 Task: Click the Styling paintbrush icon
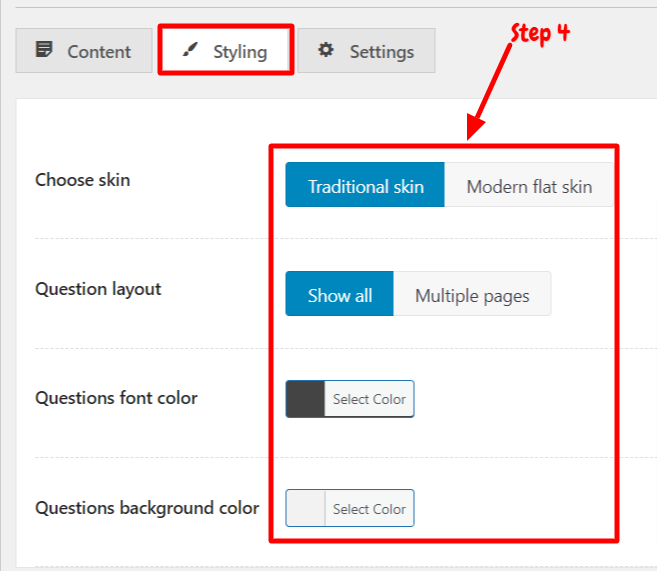point(190,49)
